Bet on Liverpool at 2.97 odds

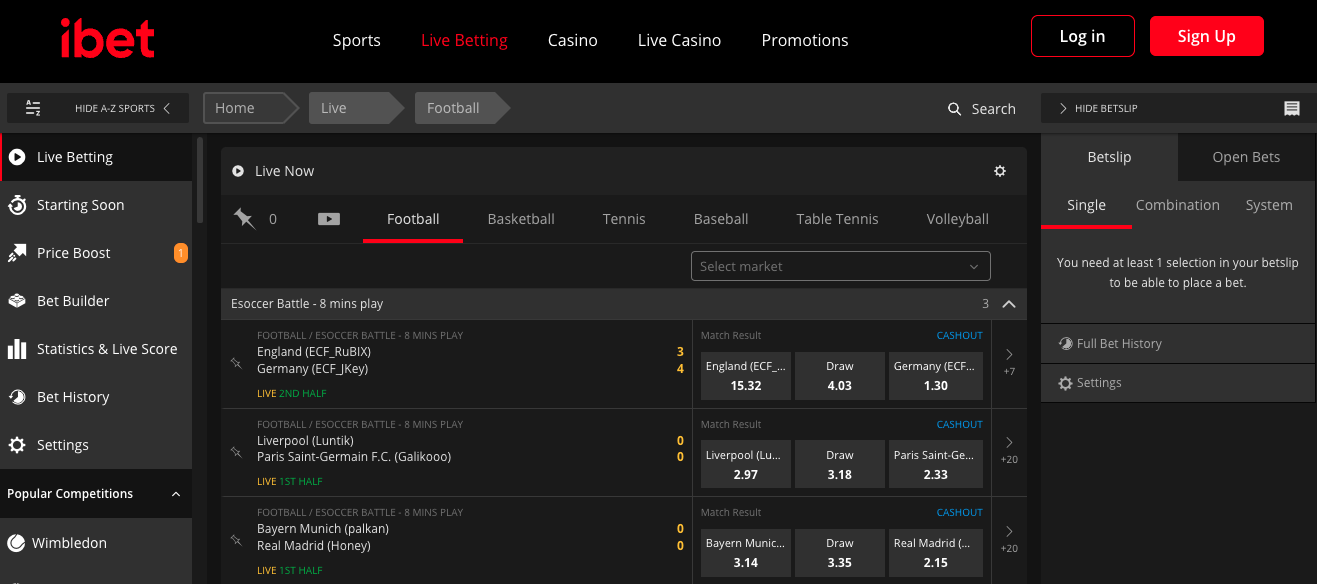[746, 465]
